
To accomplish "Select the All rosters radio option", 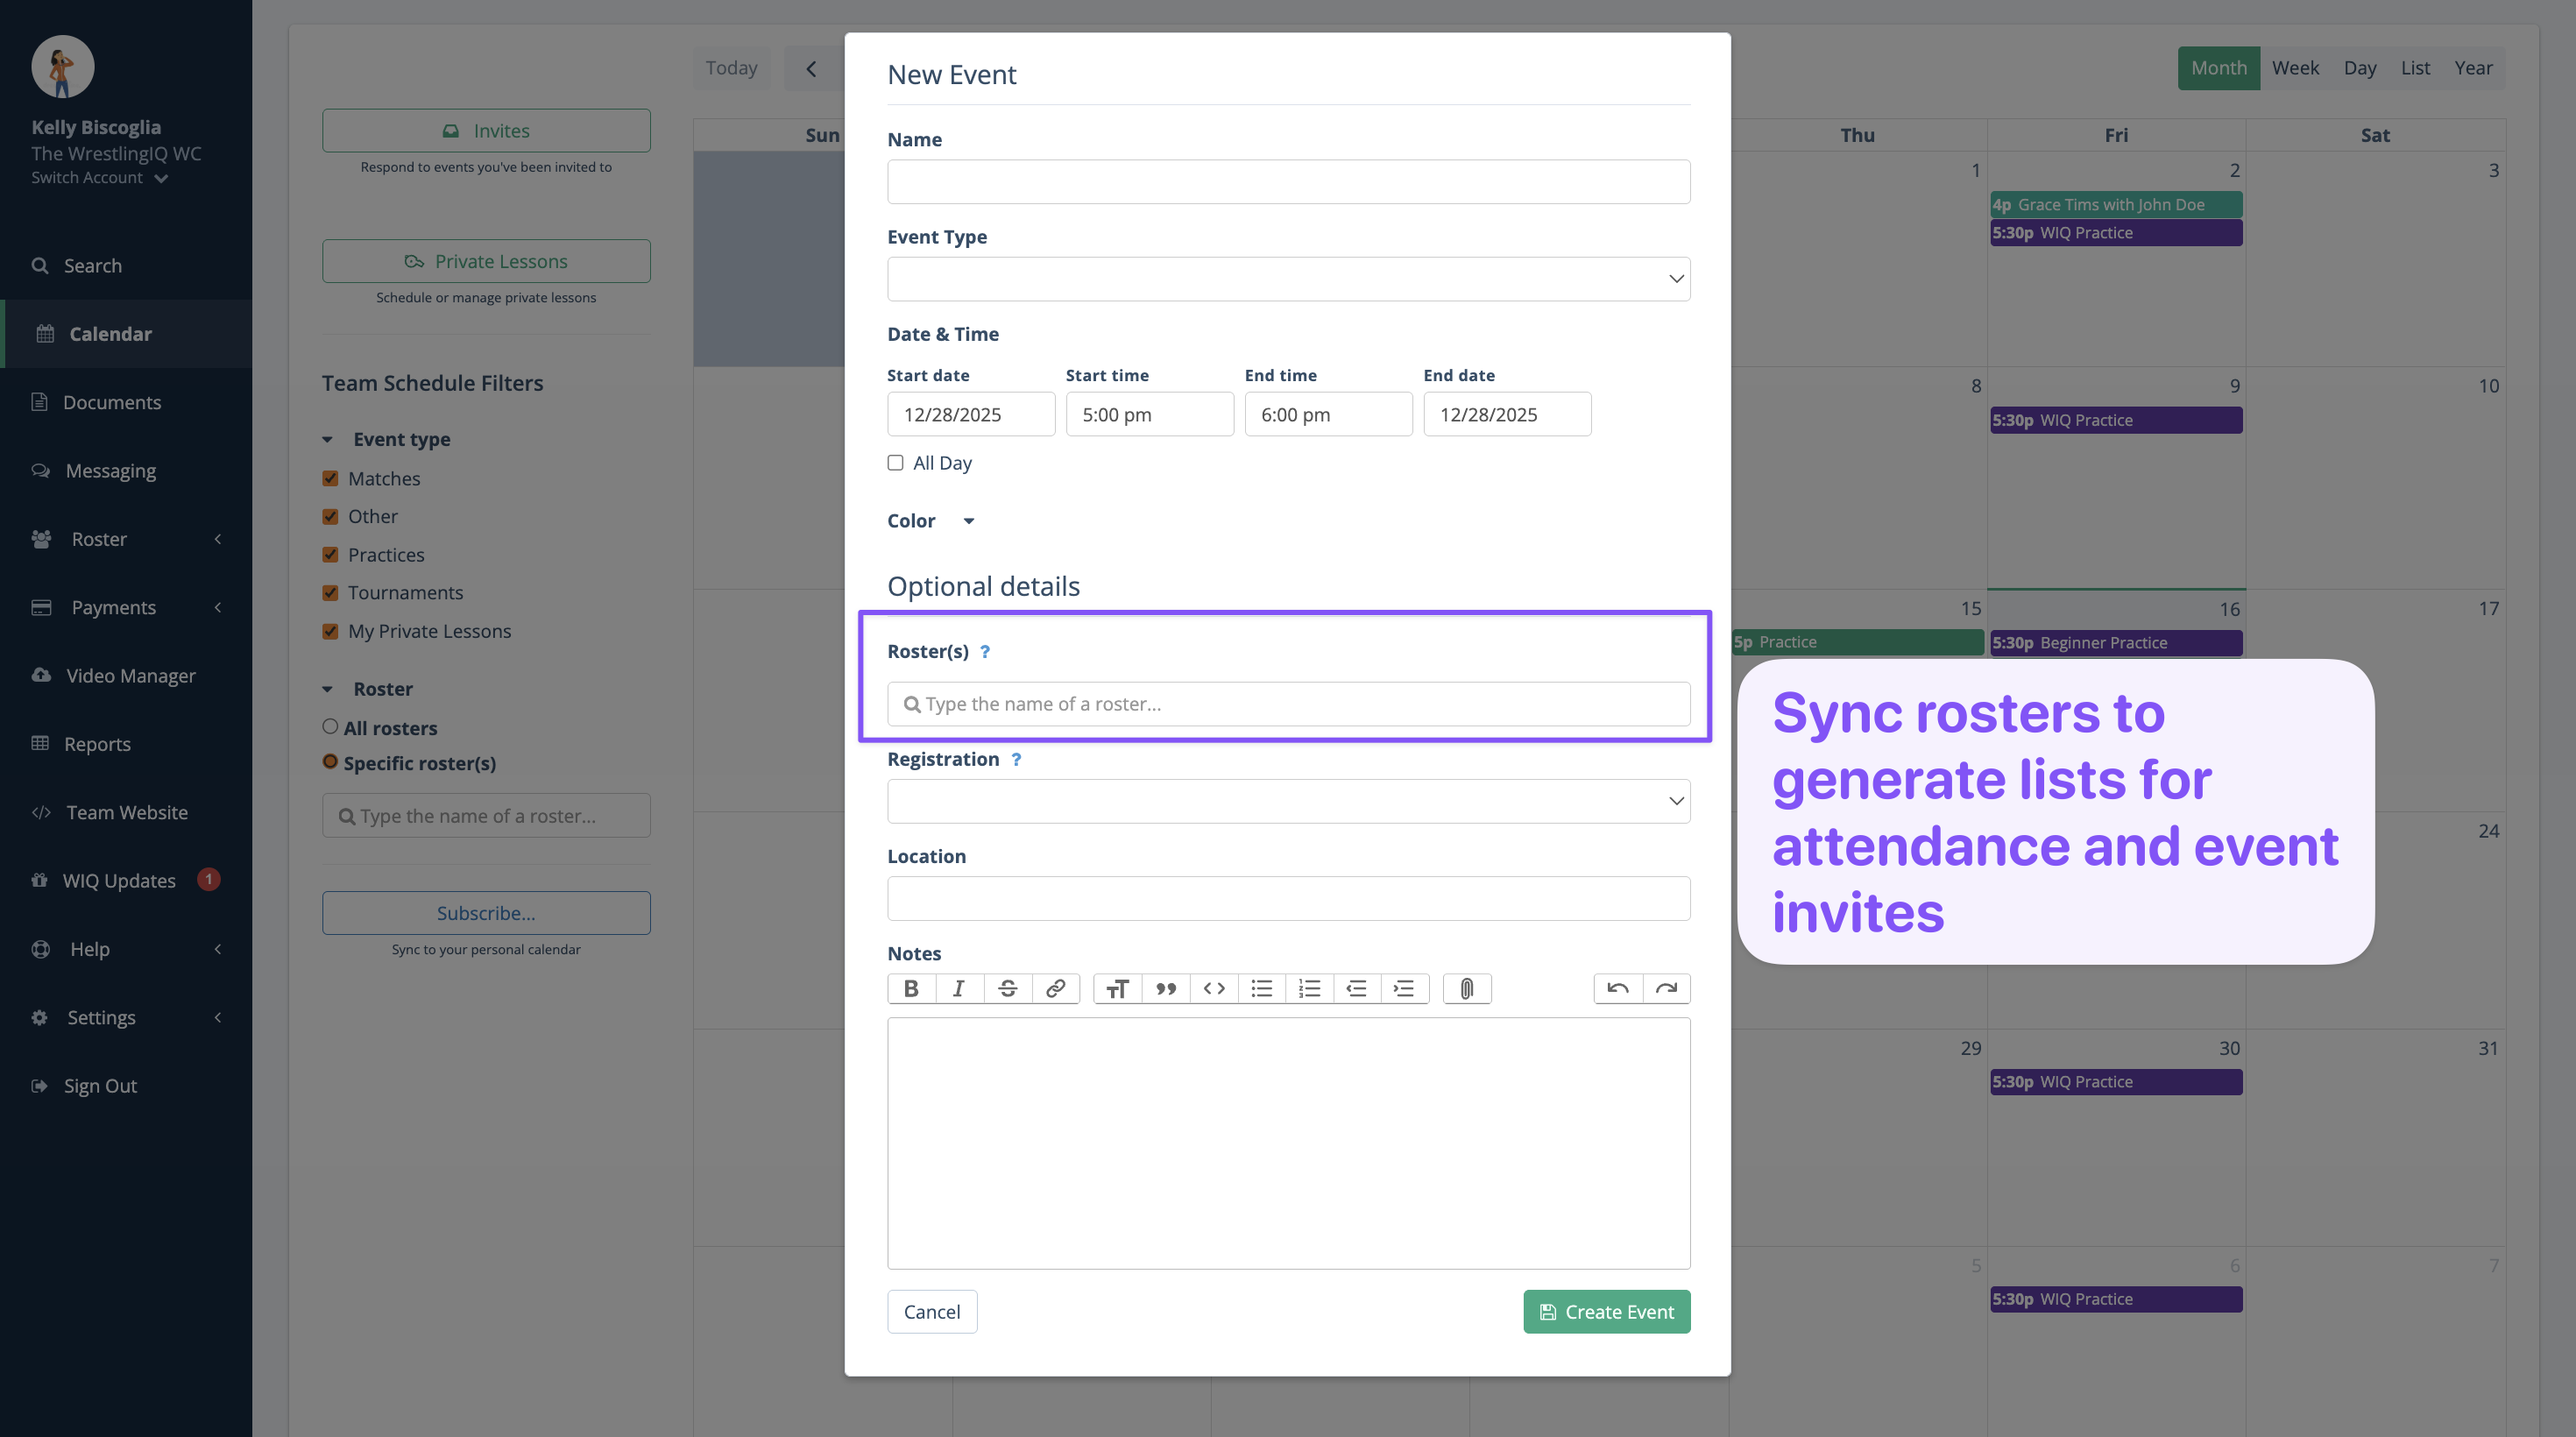I will coord(330,726).
